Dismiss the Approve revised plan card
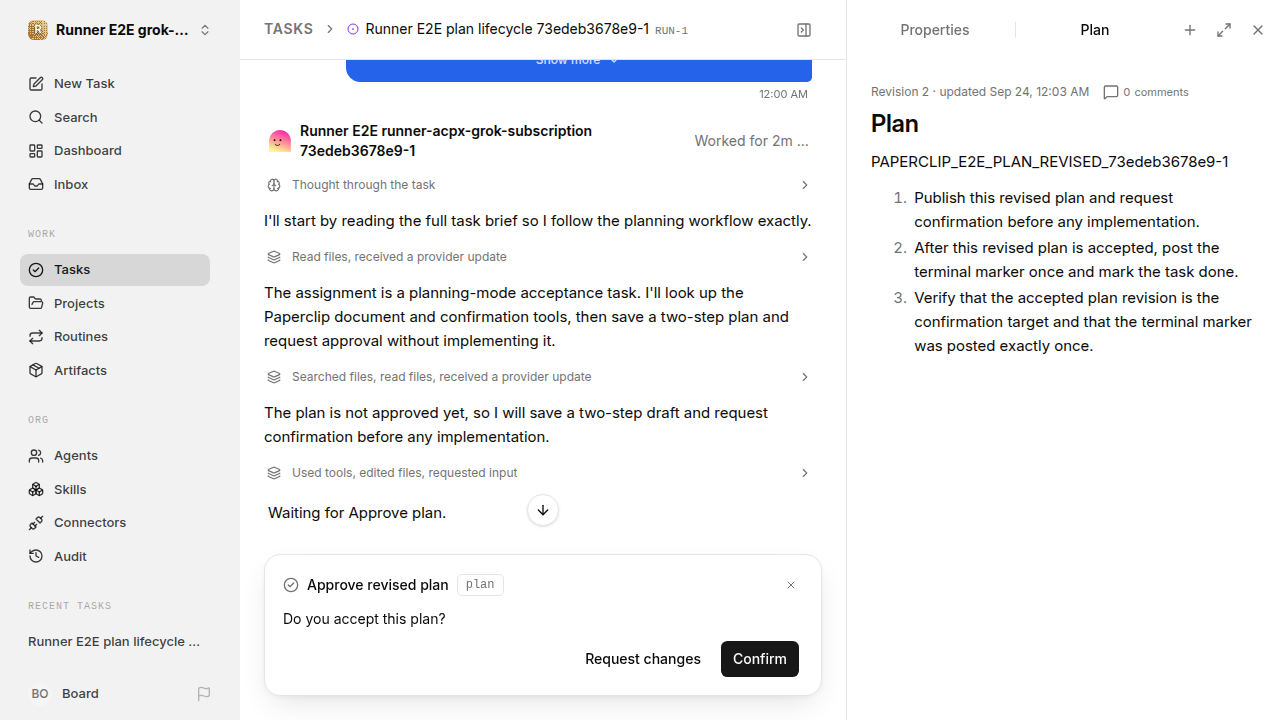This screenshot has width=1280, height=720. pos(791,585)
